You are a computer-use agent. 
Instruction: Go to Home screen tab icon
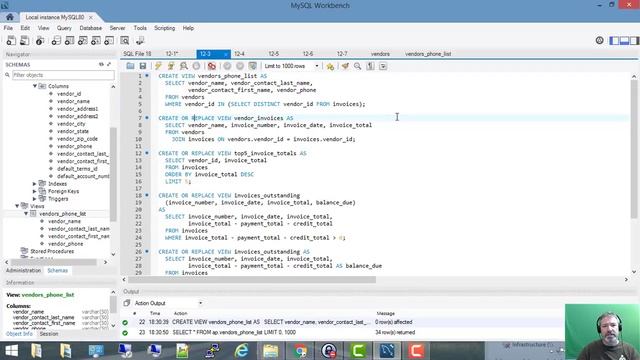[x=10, y=17]
